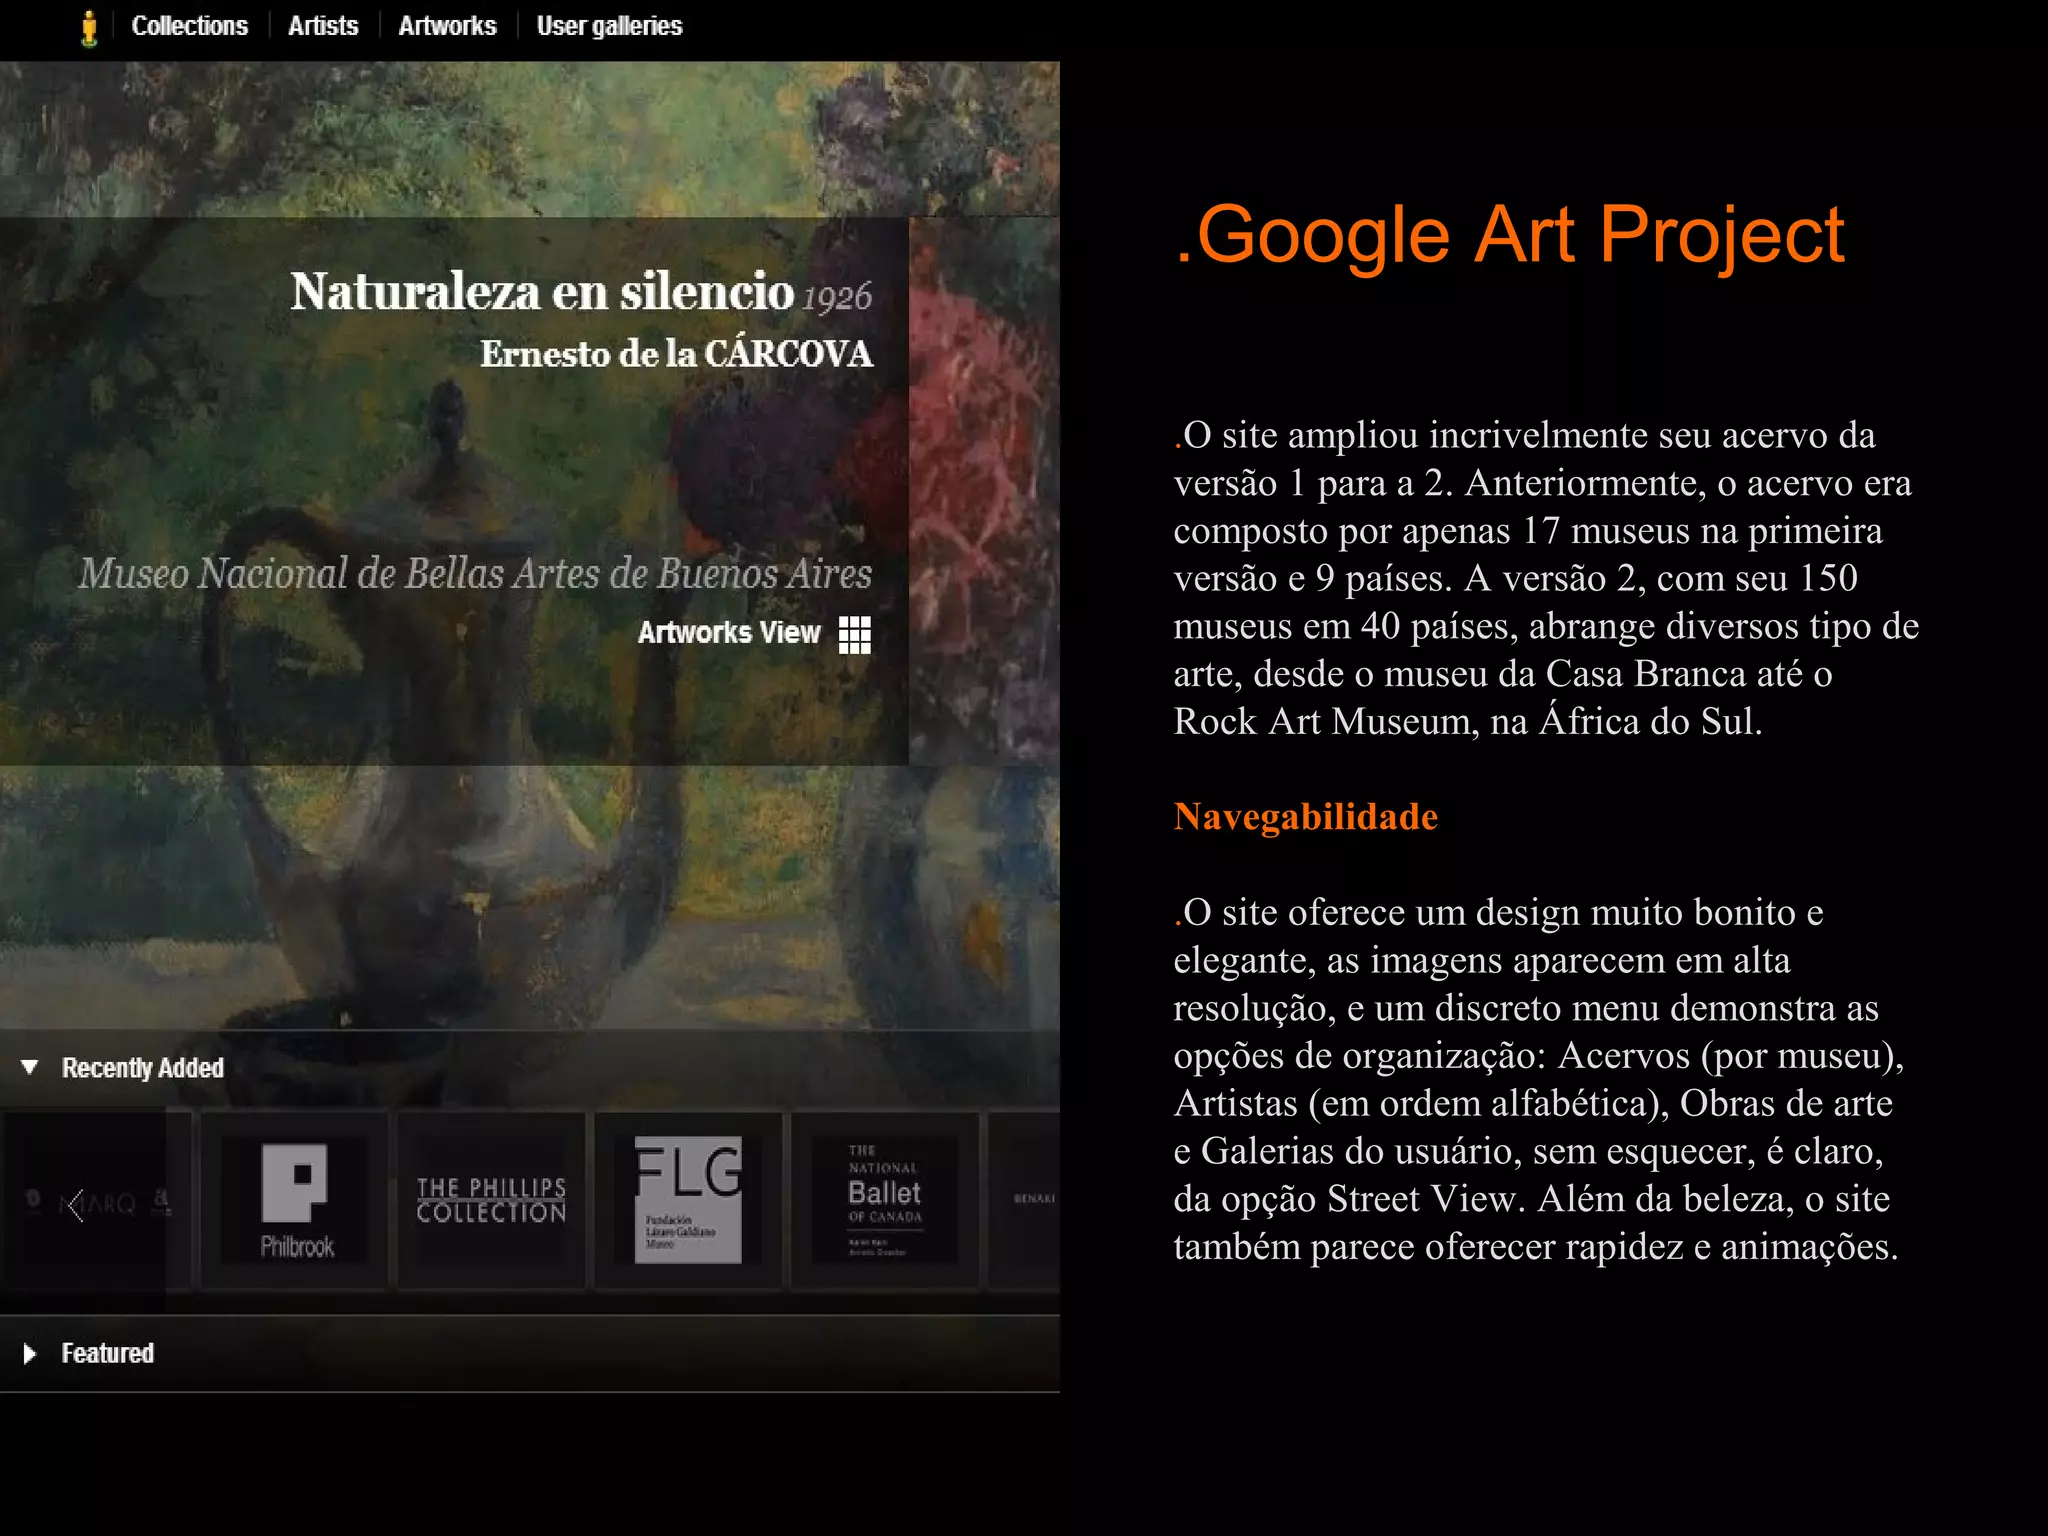
Task: Select the Benaki museum thumbnail
Action: [1025, 1200]
